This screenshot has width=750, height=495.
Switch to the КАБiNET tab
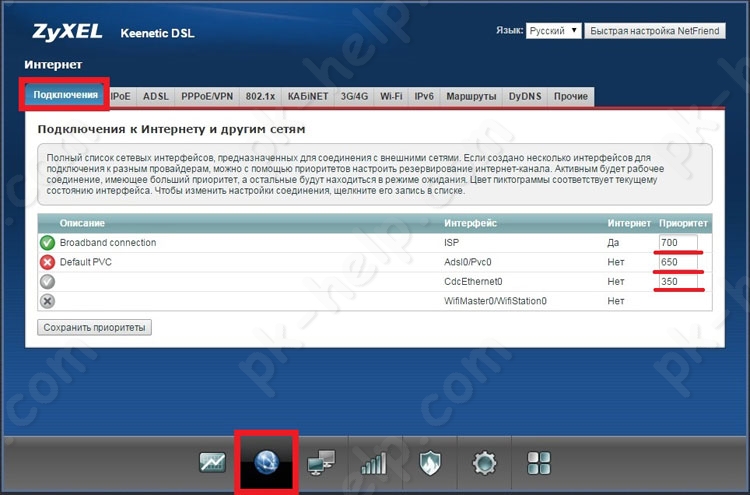pos(308,97)
